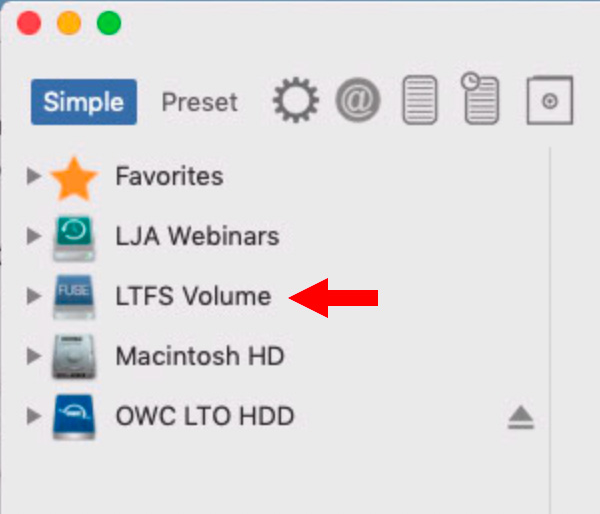Open the scheduled log icon with clock

pos(481,98)
